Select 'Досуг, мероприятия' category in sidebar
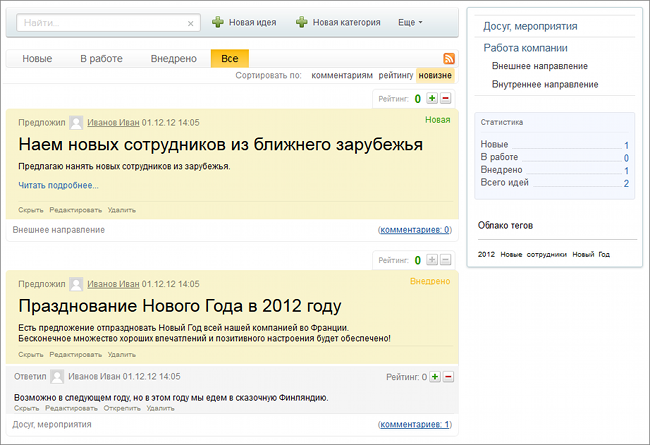Screen dimensions: 650x445 (x=529, y=26)
